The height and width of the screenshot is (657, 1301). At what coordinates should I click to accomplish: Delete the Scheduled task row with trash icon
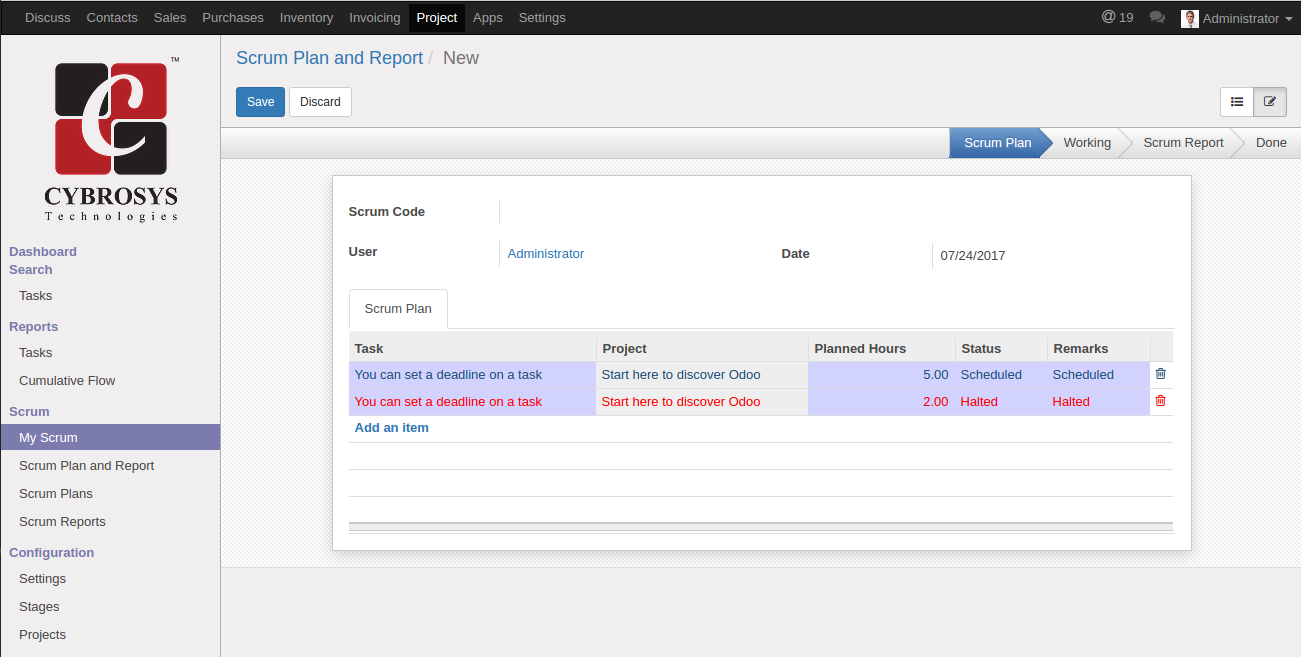1160,374
